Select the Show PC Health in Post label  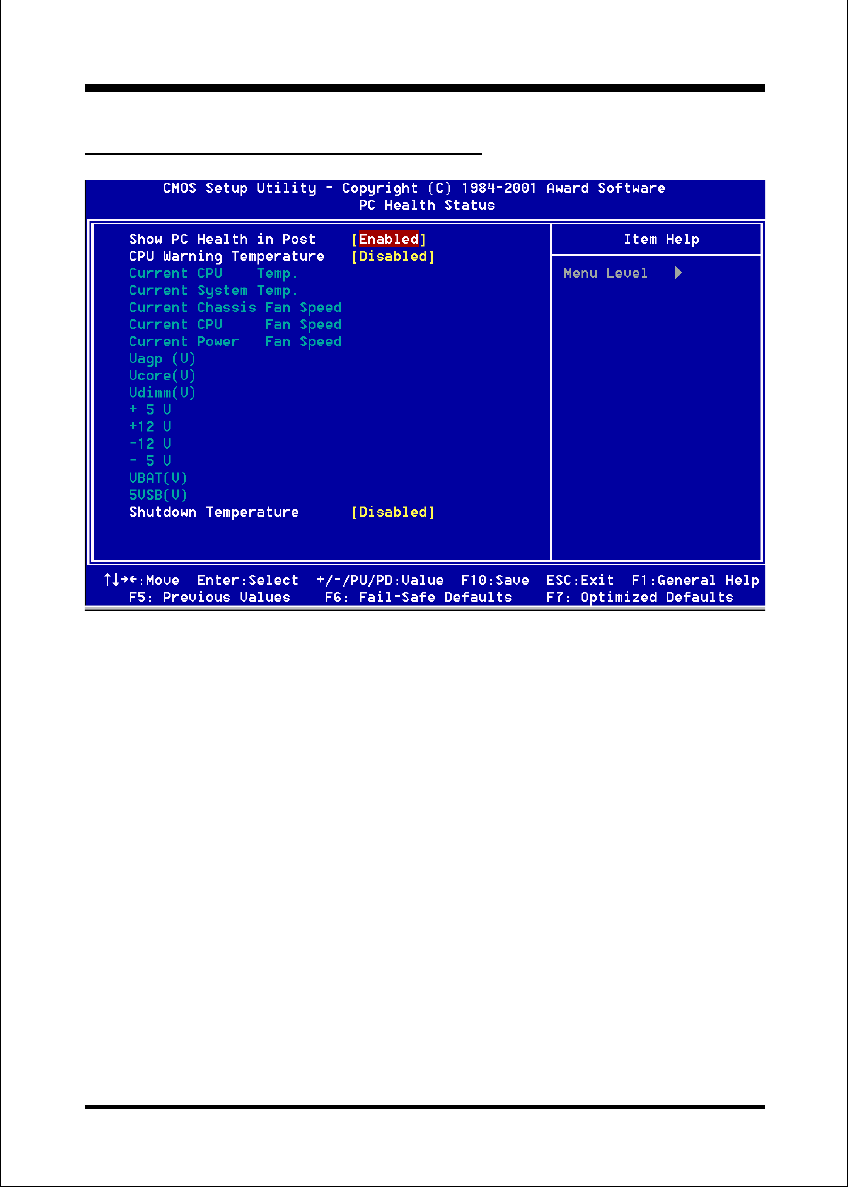point(223,239)
